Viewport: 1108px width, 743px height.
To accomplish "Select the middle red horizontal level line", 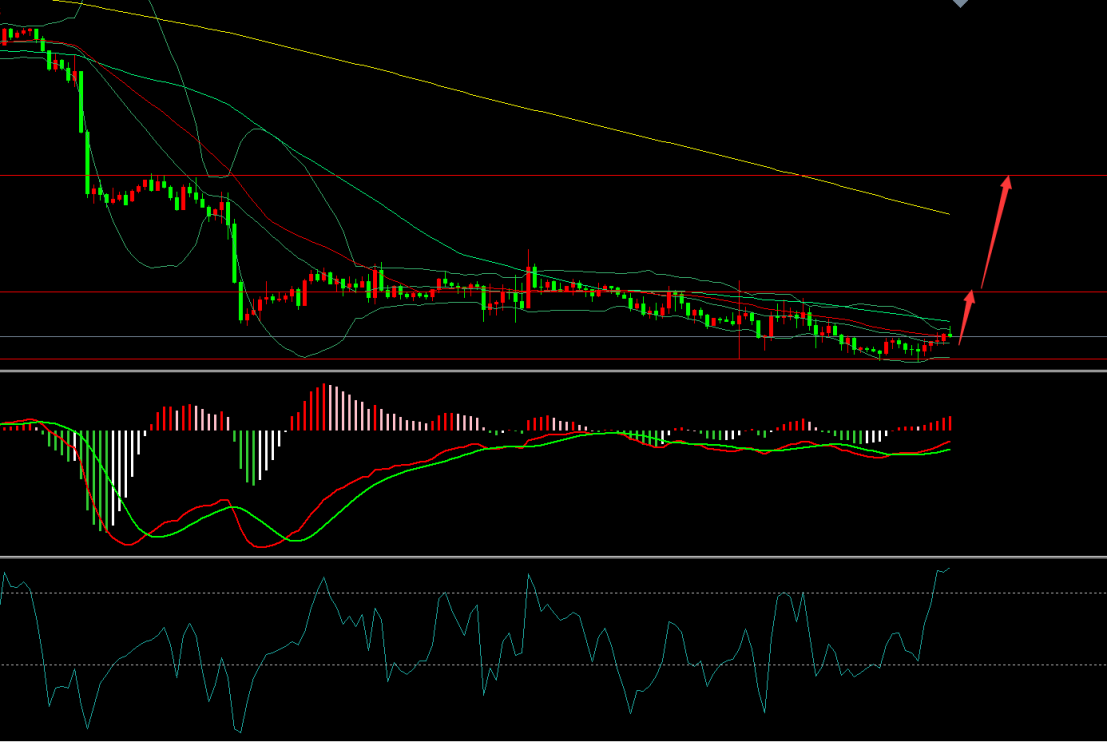I will 553,292.
